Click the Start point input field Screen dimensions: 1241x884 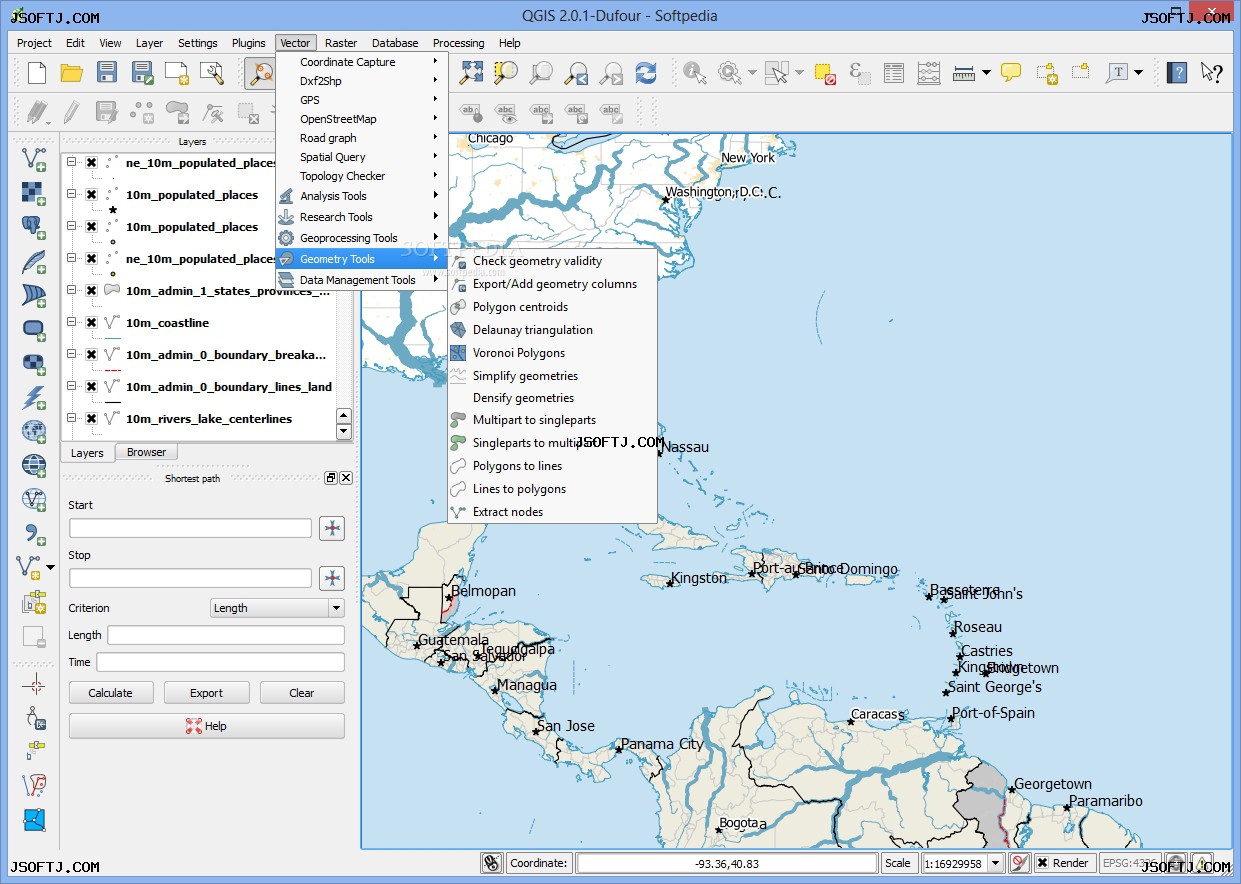point(190,528)
